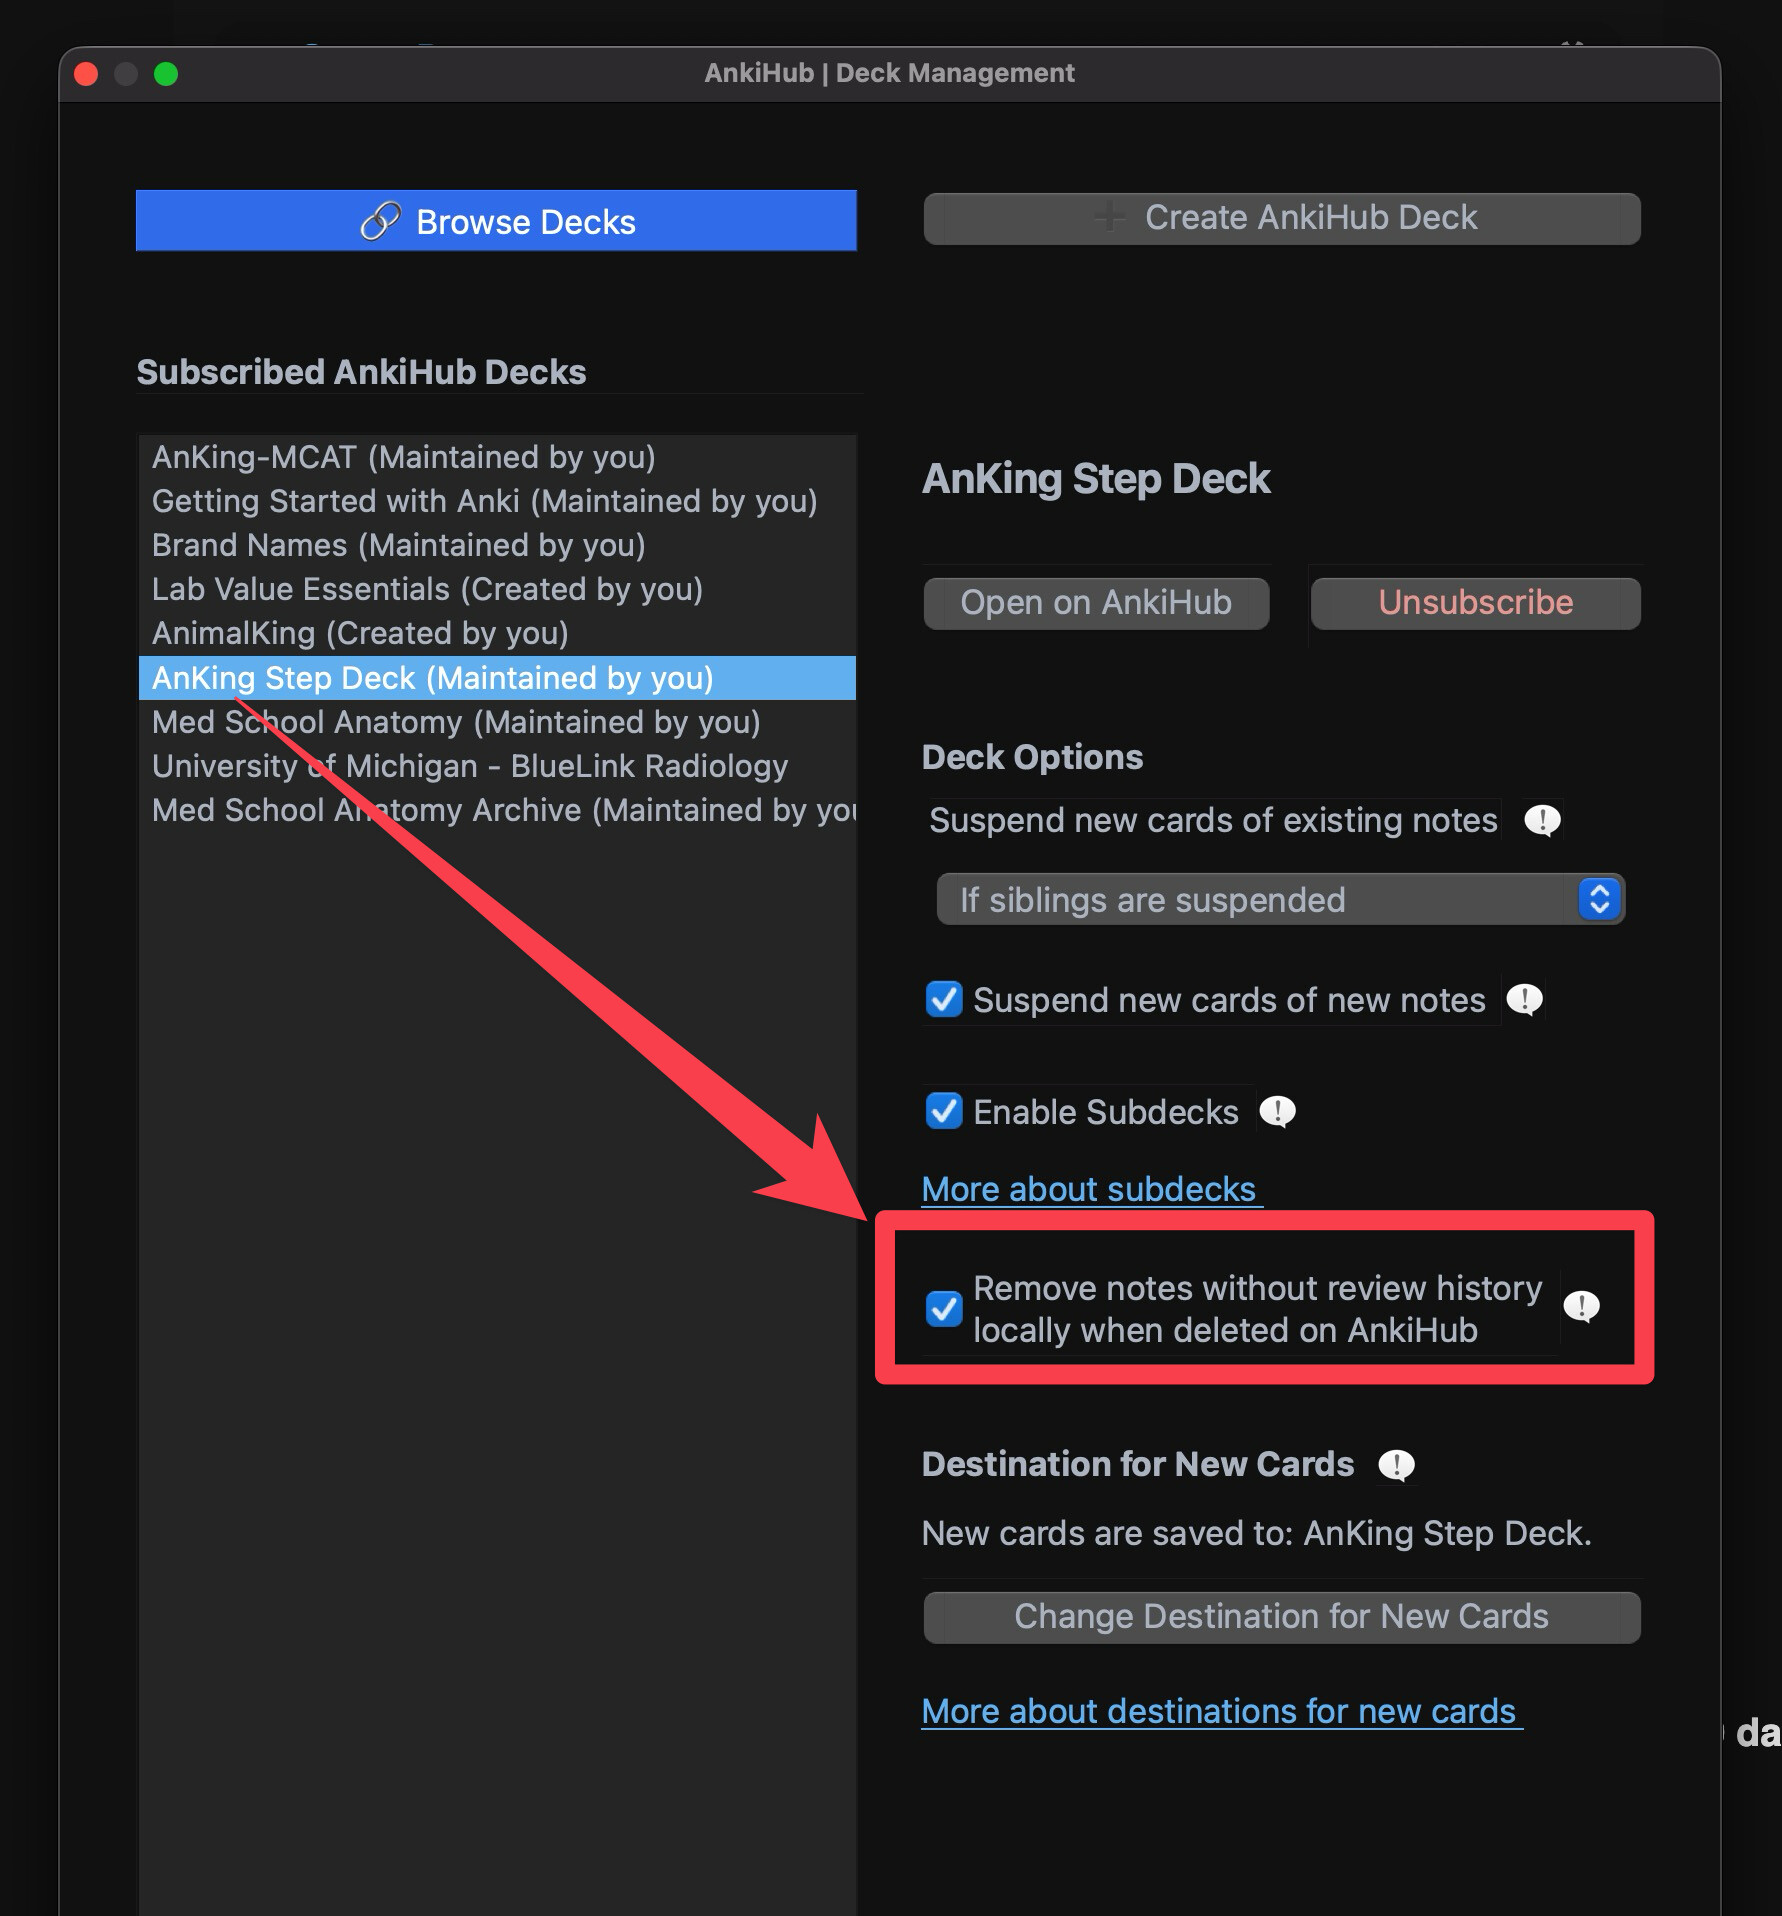Click the info icon beside Enable Subdecks
This screenshot has width=1782, height=1916.
click(1277, 1112)
